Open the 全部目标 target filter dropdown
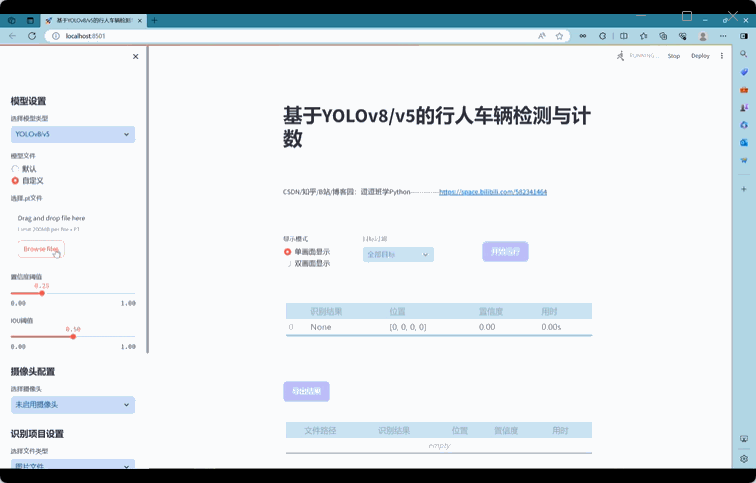Image resolution: width=756 pixels, height=483 pixels. click(398, 255)
